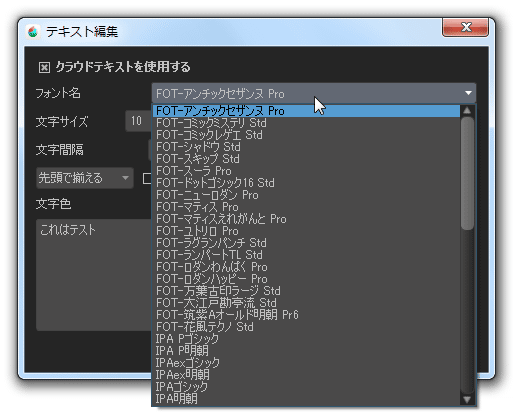Pick FOT-ドットゴシック16 Std font
The height and width of the screenshot is (418, 517).
[306, 183]
